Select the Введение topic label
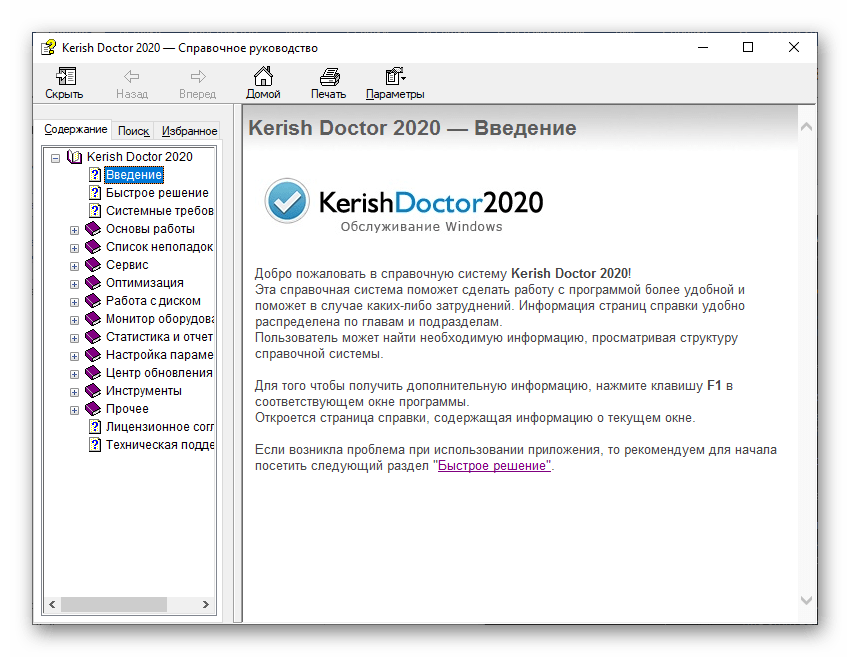The image size is (850, 657). [x=134, y=175]
